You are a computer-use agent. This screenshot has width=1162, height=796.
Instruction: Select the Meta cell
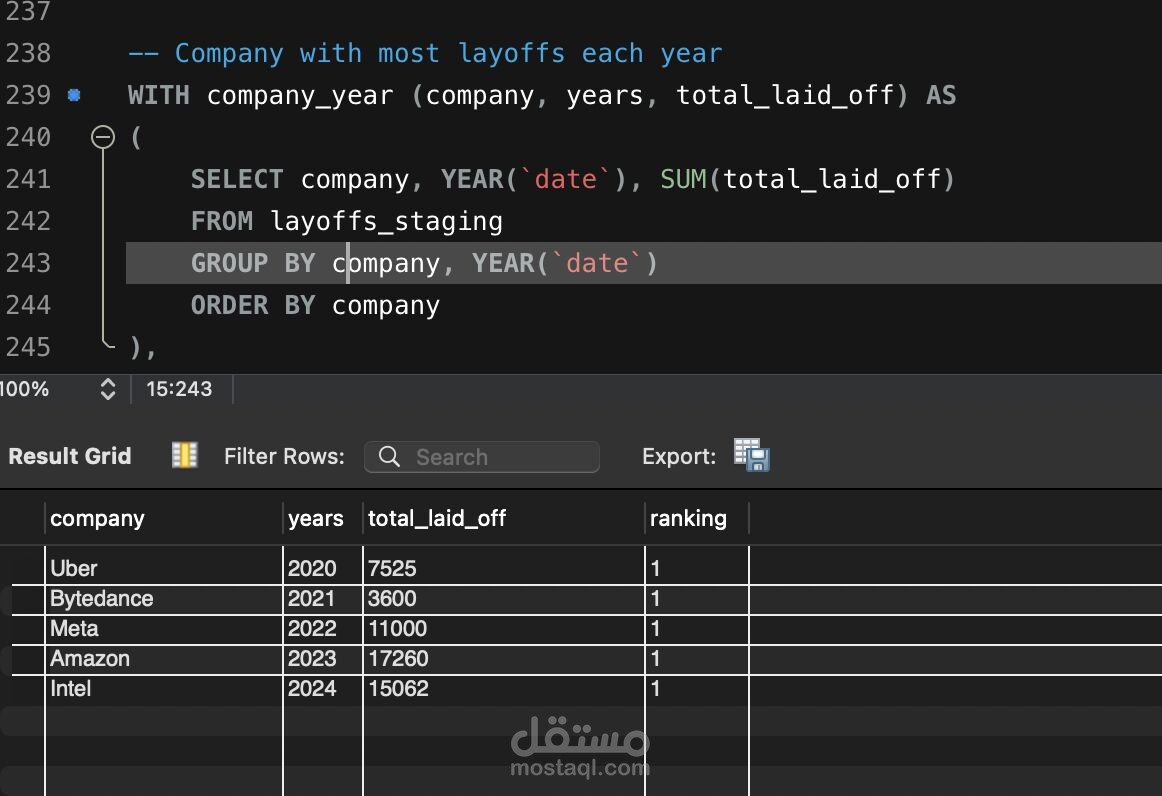(x=164, y=629)
